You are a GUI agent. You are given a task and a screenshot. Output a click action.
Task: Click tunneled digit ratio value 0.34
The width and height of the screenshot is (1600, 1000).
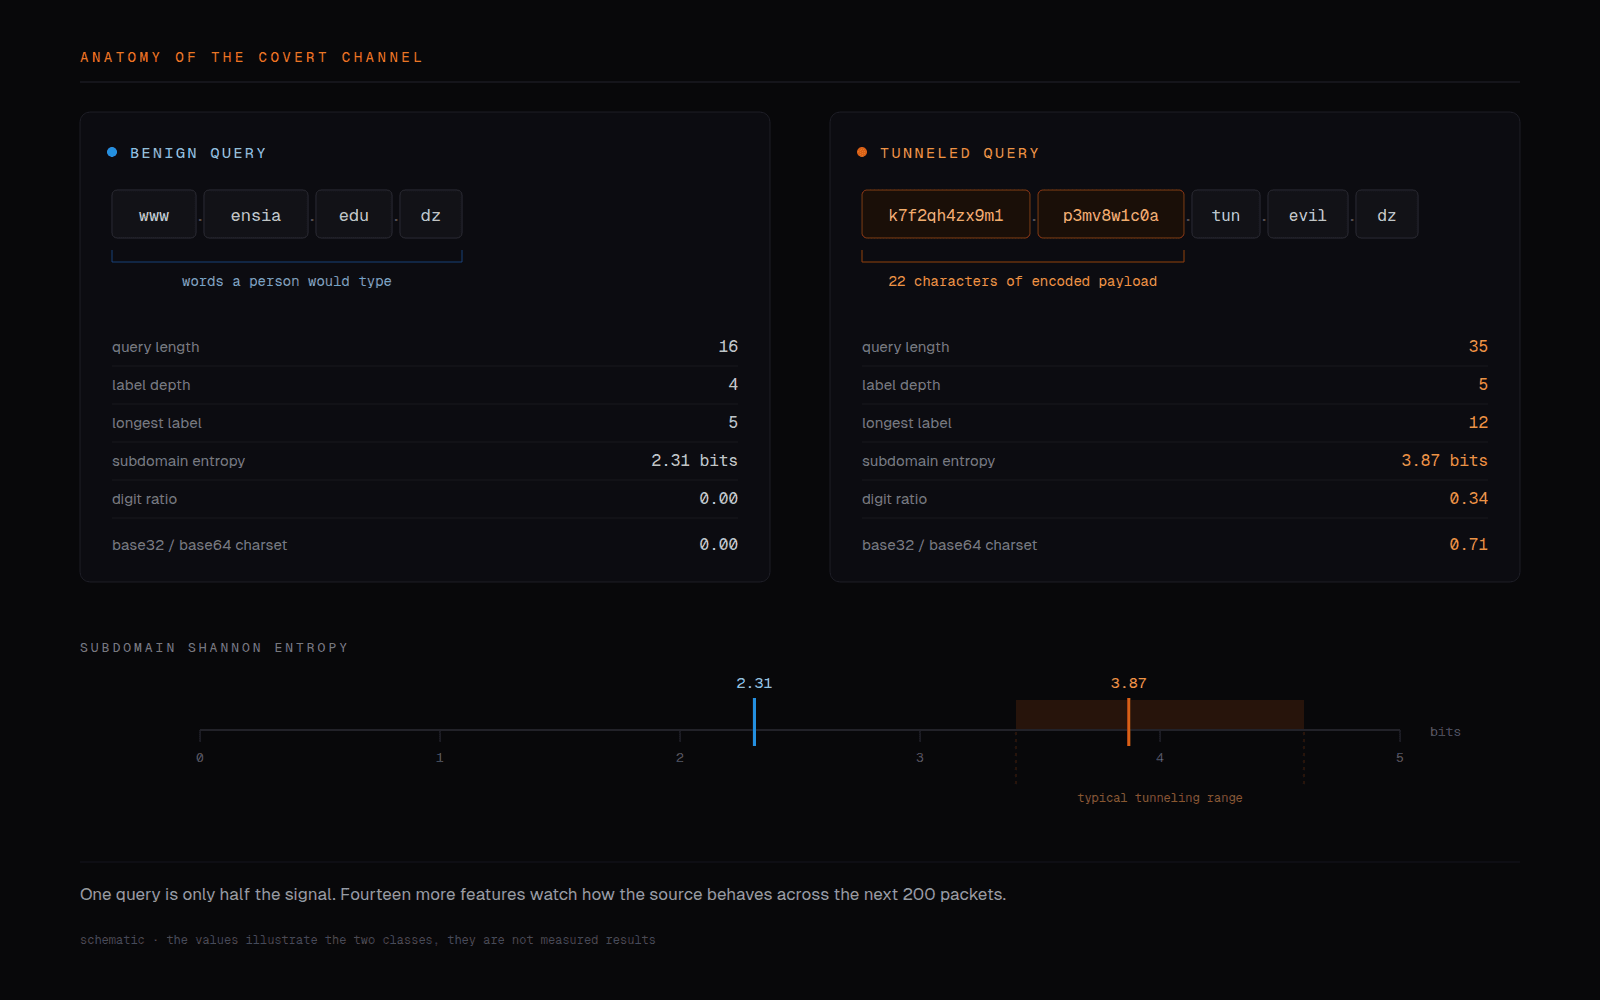click(x=1469, y=498)
